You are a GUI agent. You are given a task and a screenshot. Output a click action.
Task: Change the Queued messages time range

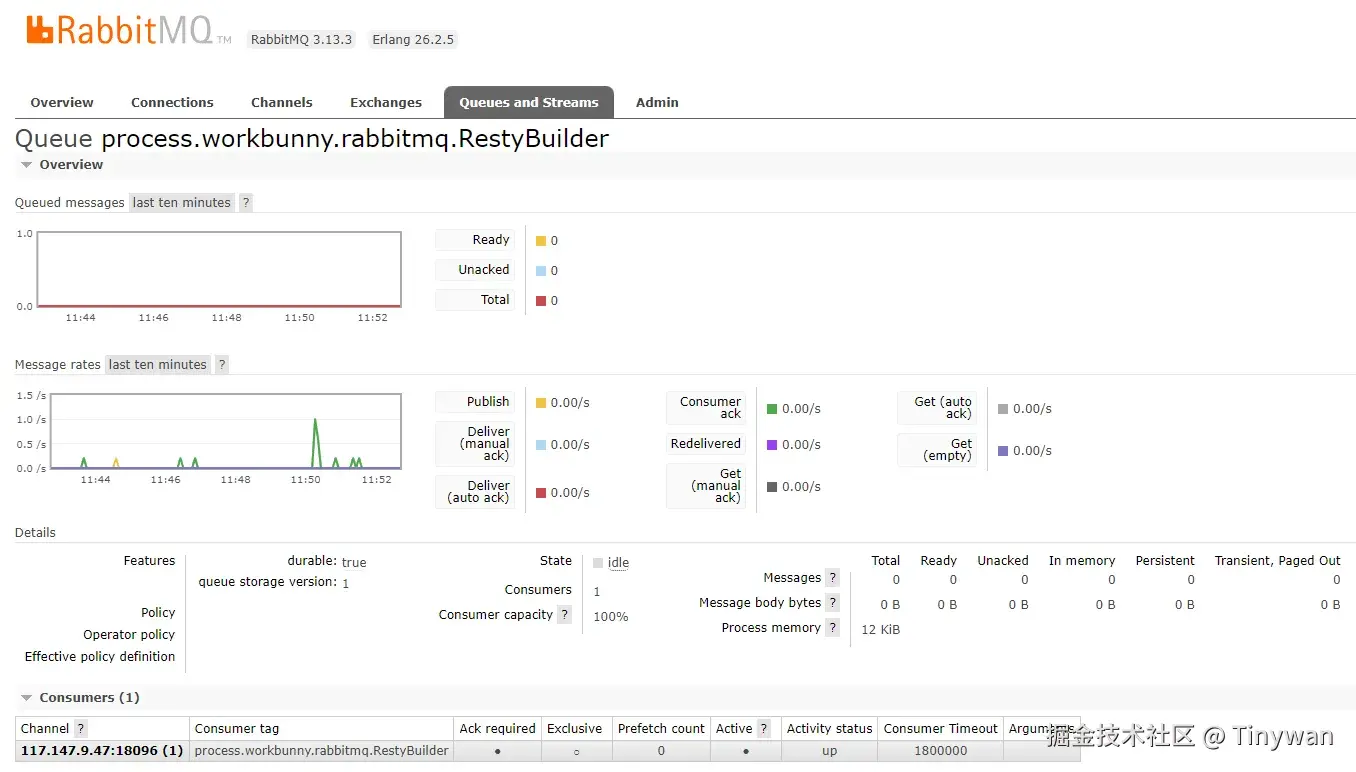(x=181, y=202)
